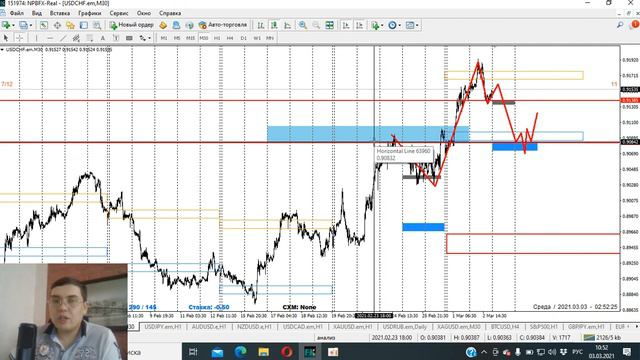This screenshot has height=360, width=640.
Task: Click the blue icon after MetaEditor
Action: click(176, 25)
